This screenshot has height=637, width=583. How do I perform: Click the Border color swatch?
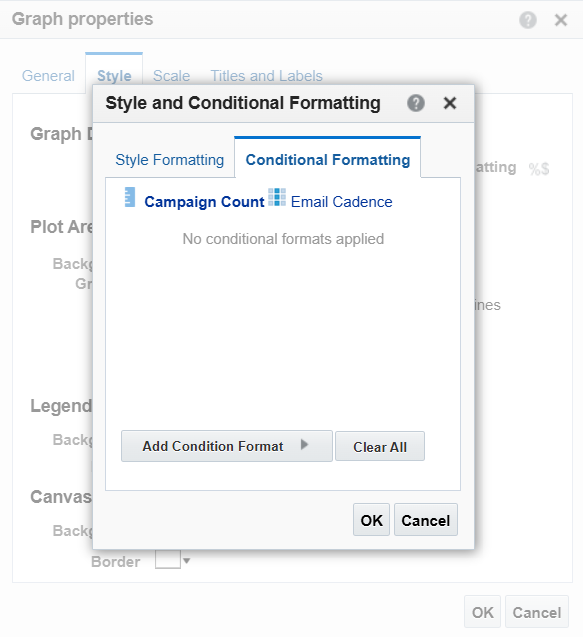168,560
